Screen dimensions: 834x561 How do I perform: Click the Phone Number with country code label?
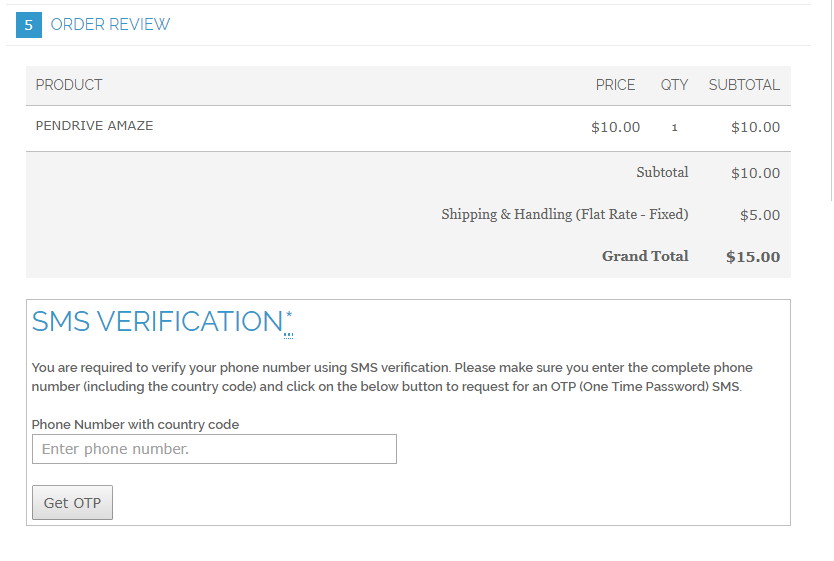[135, 424]
